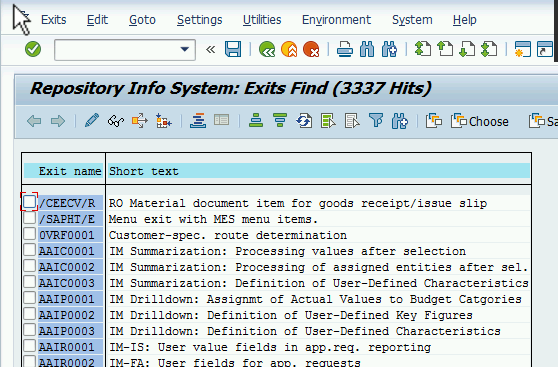Image resolution: width=558 pixels, height=367 pixels.
Task: Click the Filter funnel icon
Action: [376, 121]
